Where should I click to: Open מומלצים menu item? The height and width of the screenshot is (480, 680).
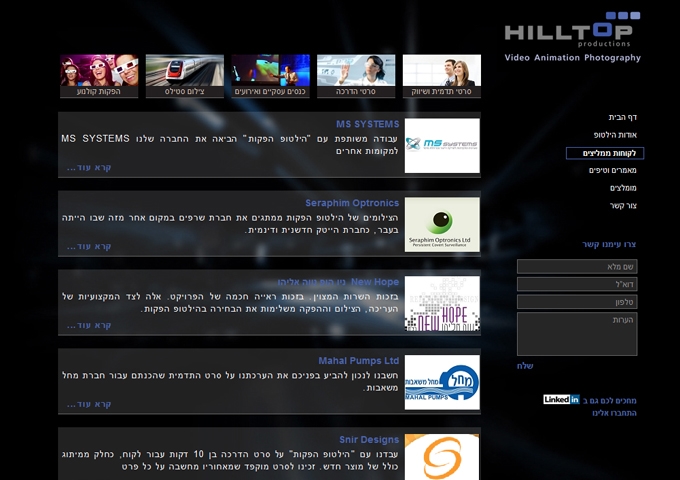point(623,188)
